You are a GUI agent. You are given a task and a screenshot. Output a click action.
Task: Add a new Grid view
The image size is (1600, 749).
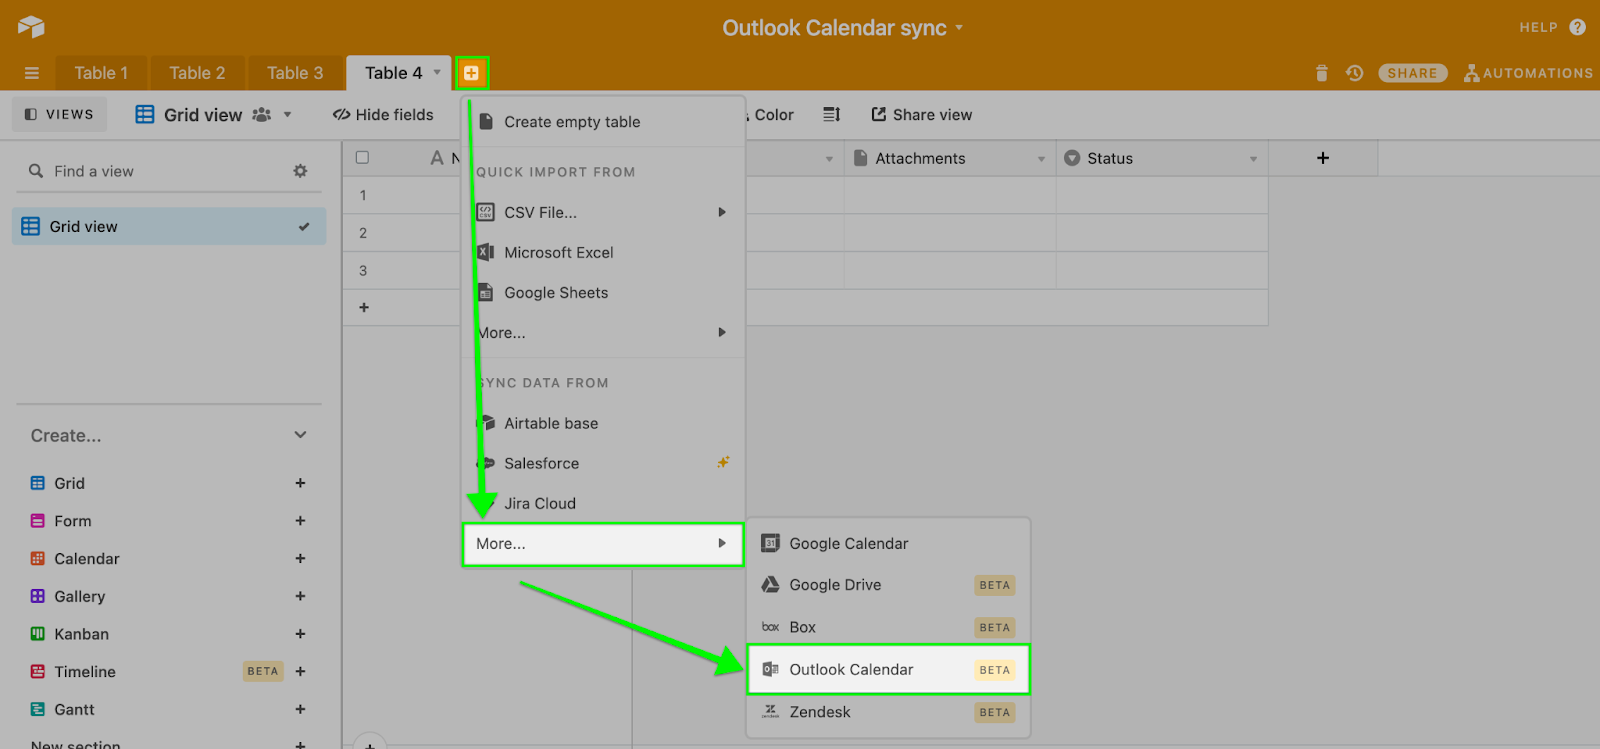pos(300,483)
